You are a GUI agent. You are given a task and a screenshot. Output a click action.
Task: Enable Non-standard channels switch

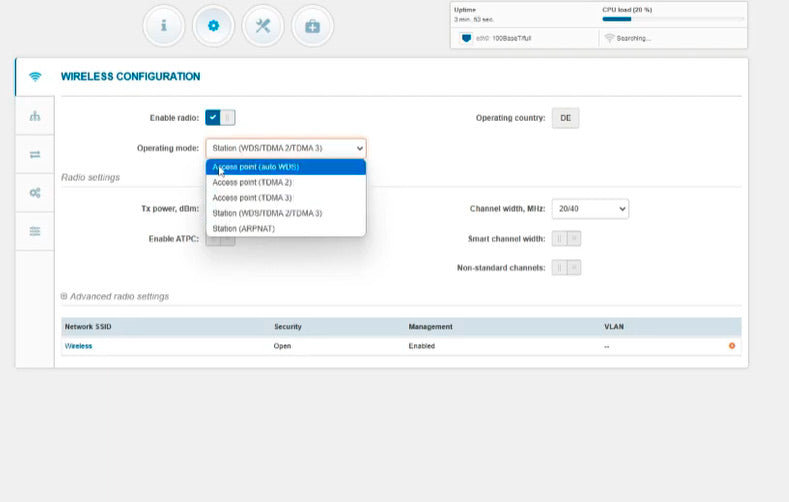pyautogui.click(x=566, y=267)
